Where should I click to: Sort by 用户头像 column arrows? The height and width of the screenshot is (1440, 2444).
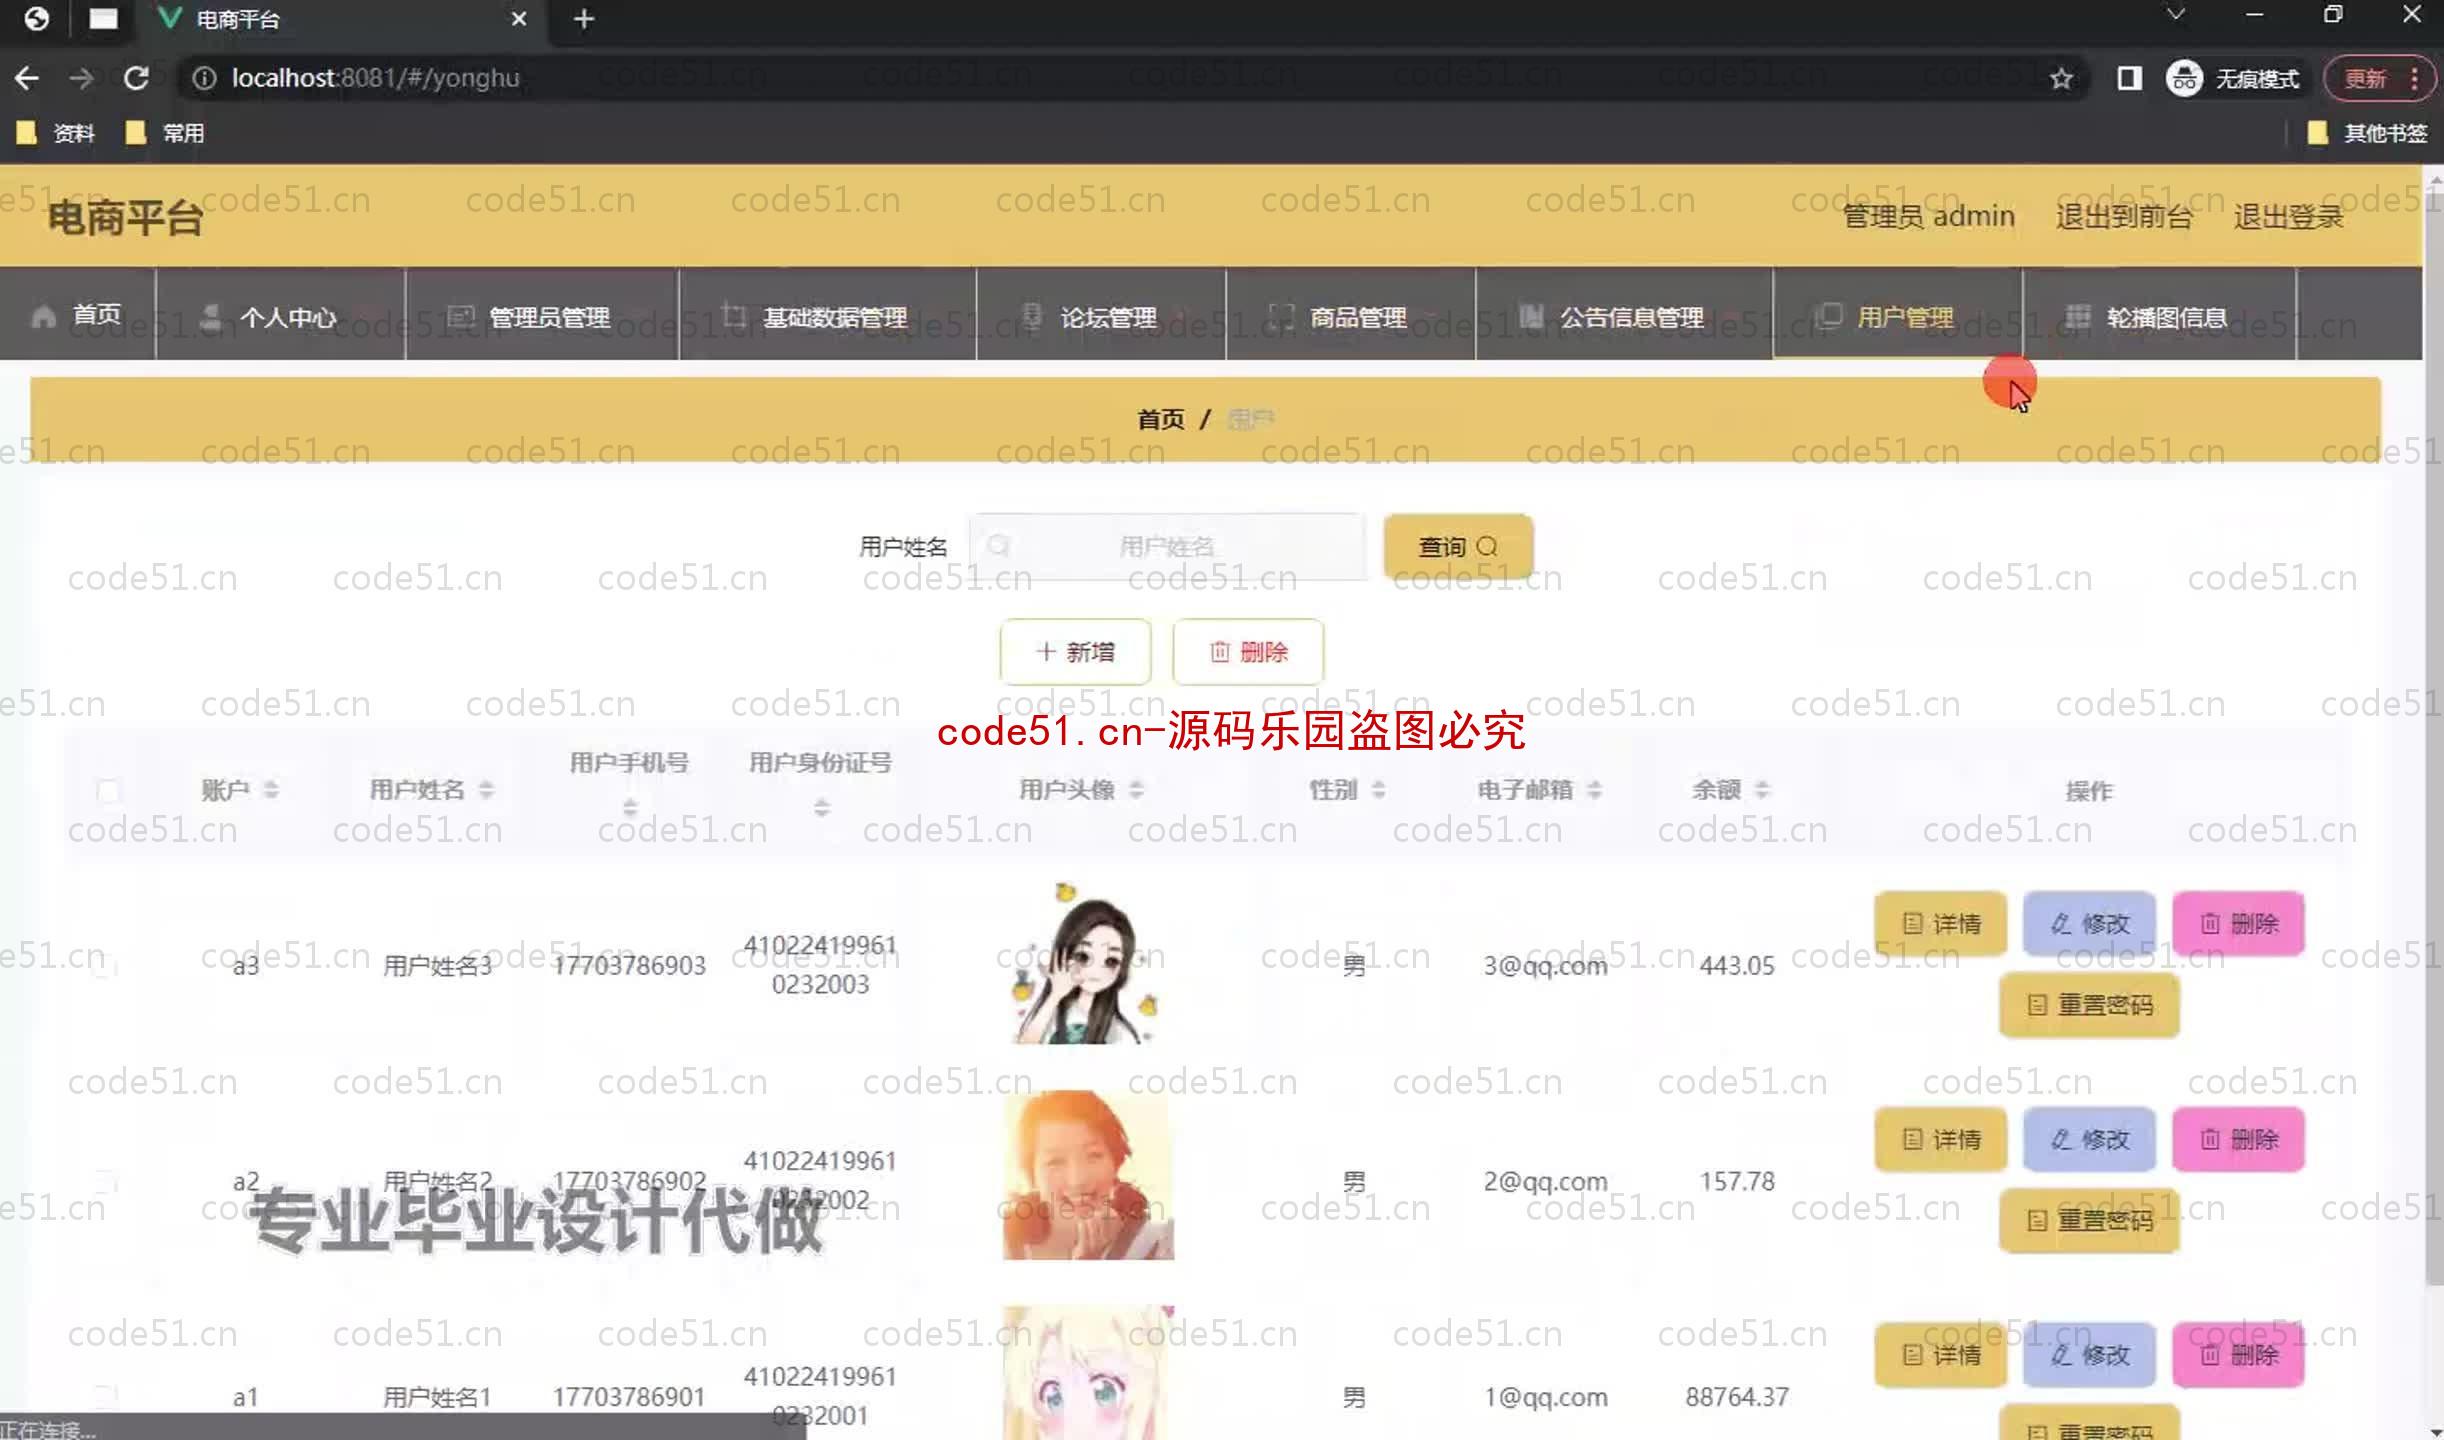pos(1136,790)
